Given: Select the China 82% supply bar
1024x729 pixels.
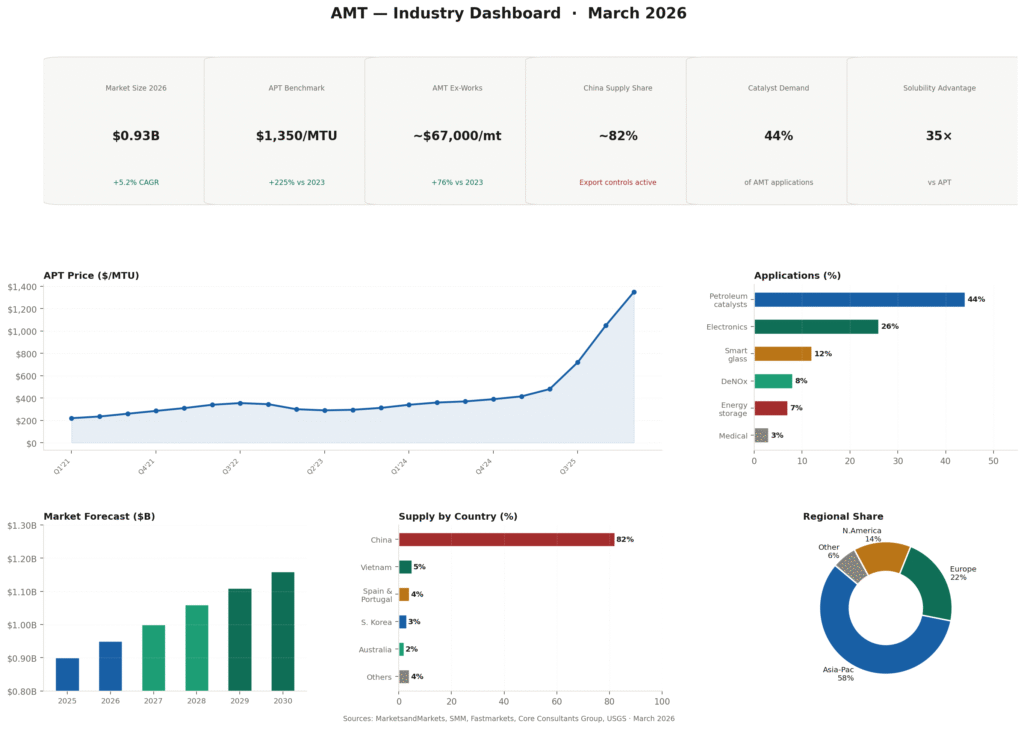Looking at the screenshot, I should coord(506,539).
